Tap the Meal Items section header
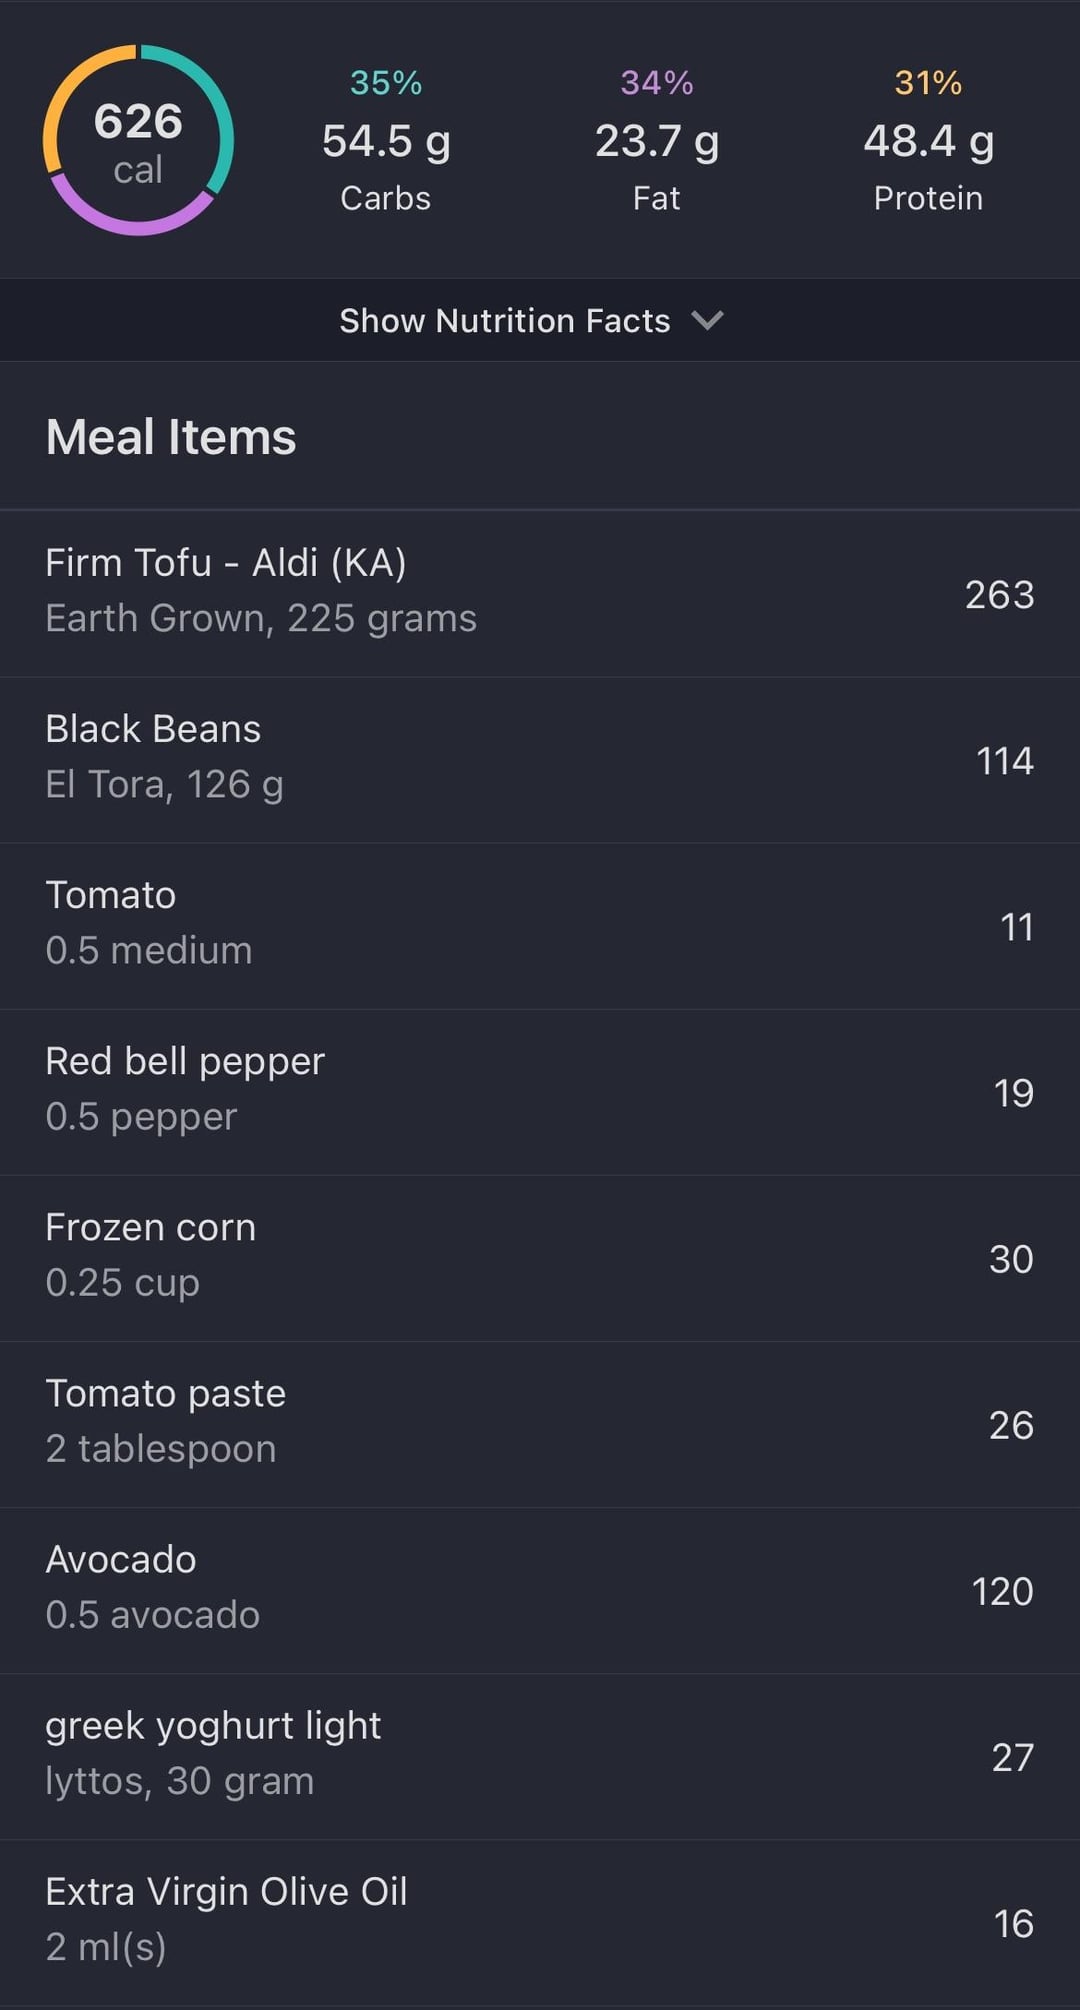The height and width of the screenshot is (2010, 1080). pos(171,437)
